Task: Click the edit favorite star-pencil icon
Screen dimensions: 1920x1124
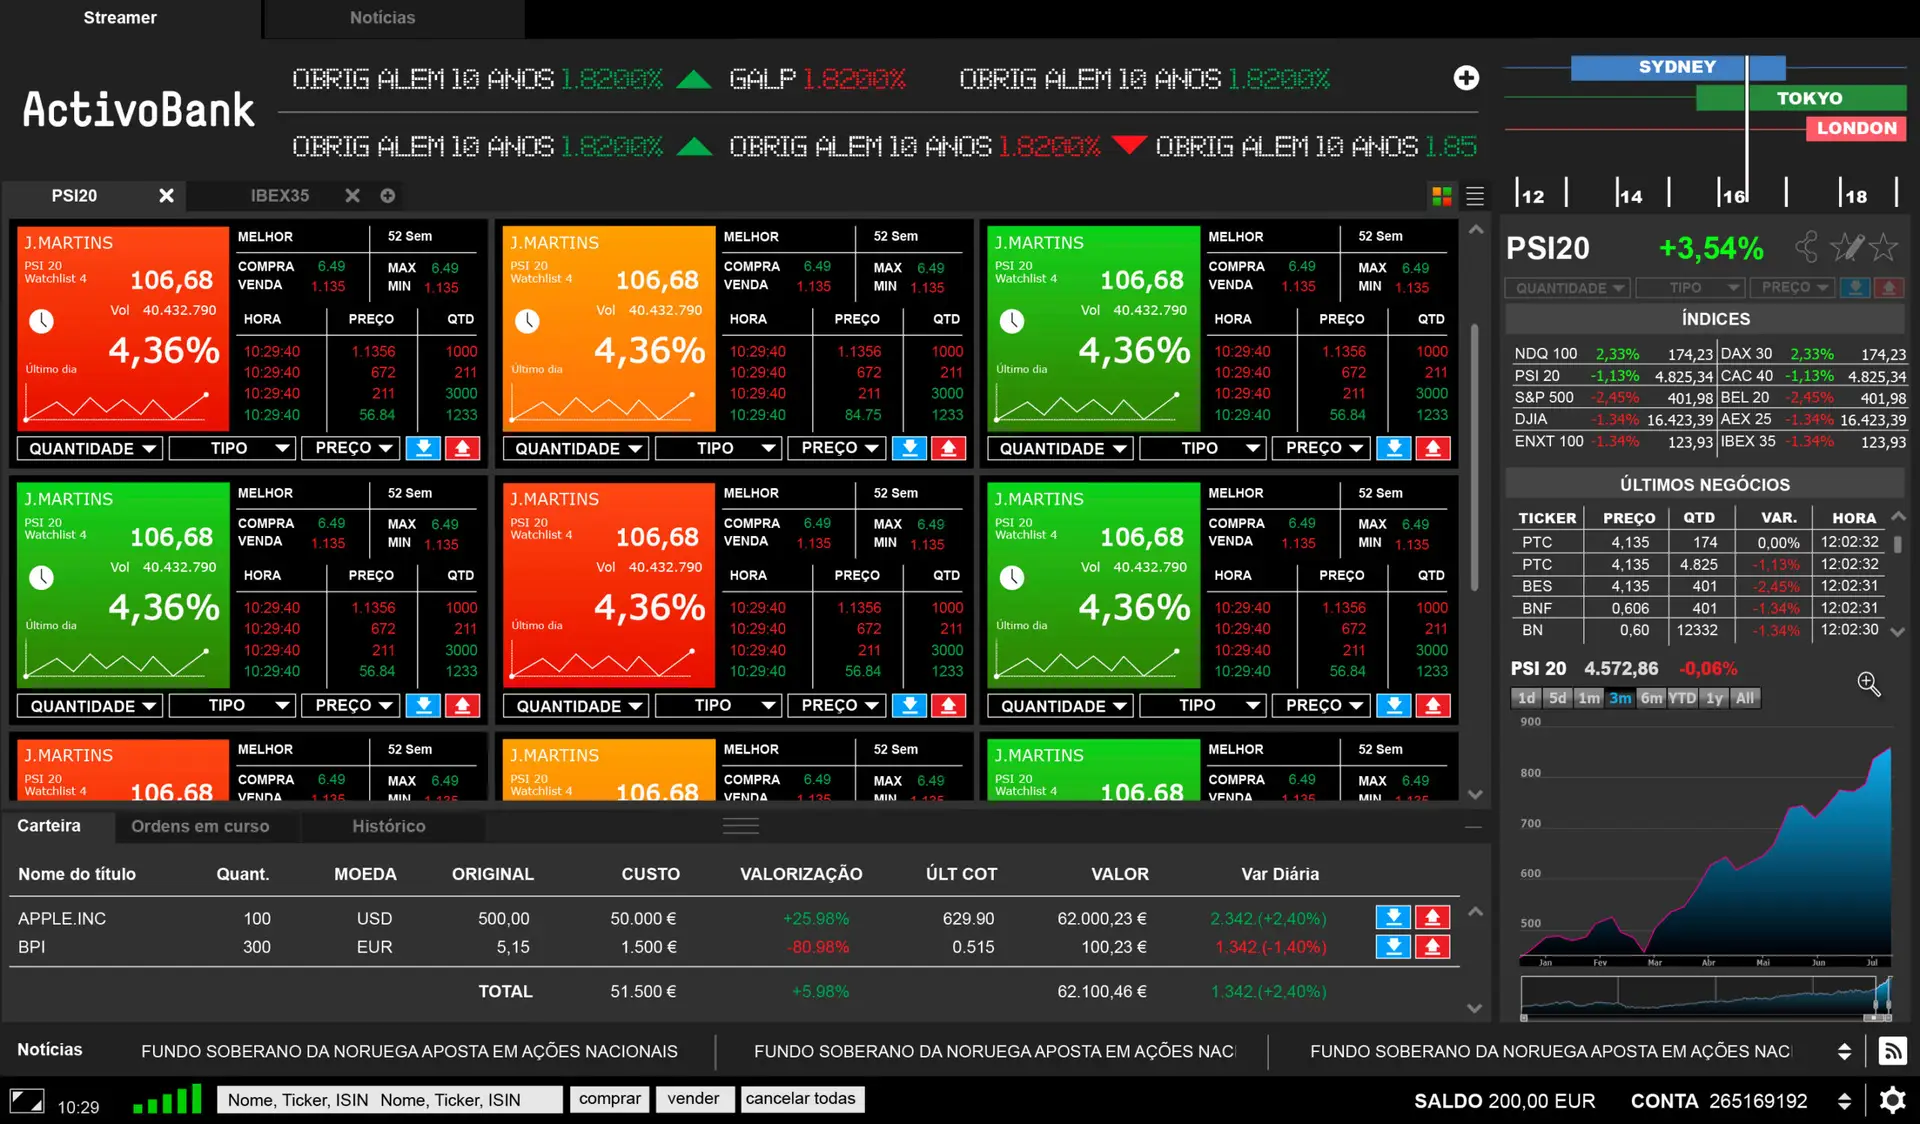Action: [1845, 247]
